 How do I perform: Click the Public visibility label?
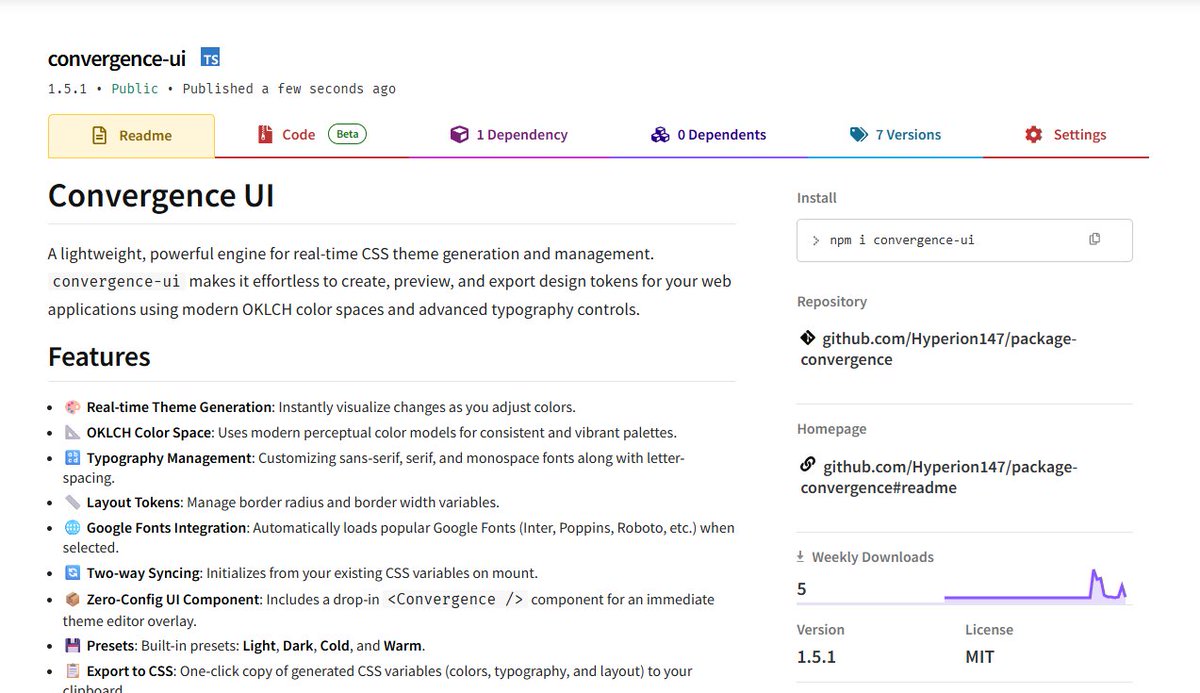[135, 89]
